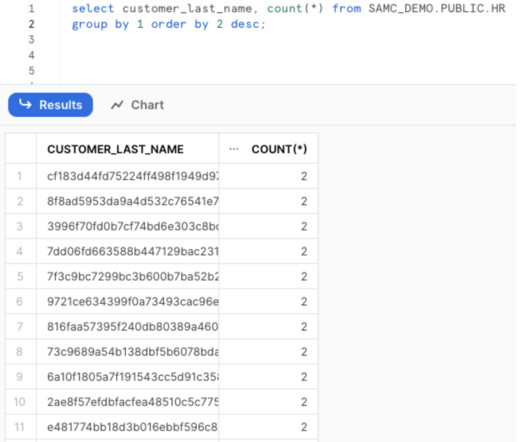The image size is (530, 442).
Task: Select result row number 8
Action: [20, 352]
